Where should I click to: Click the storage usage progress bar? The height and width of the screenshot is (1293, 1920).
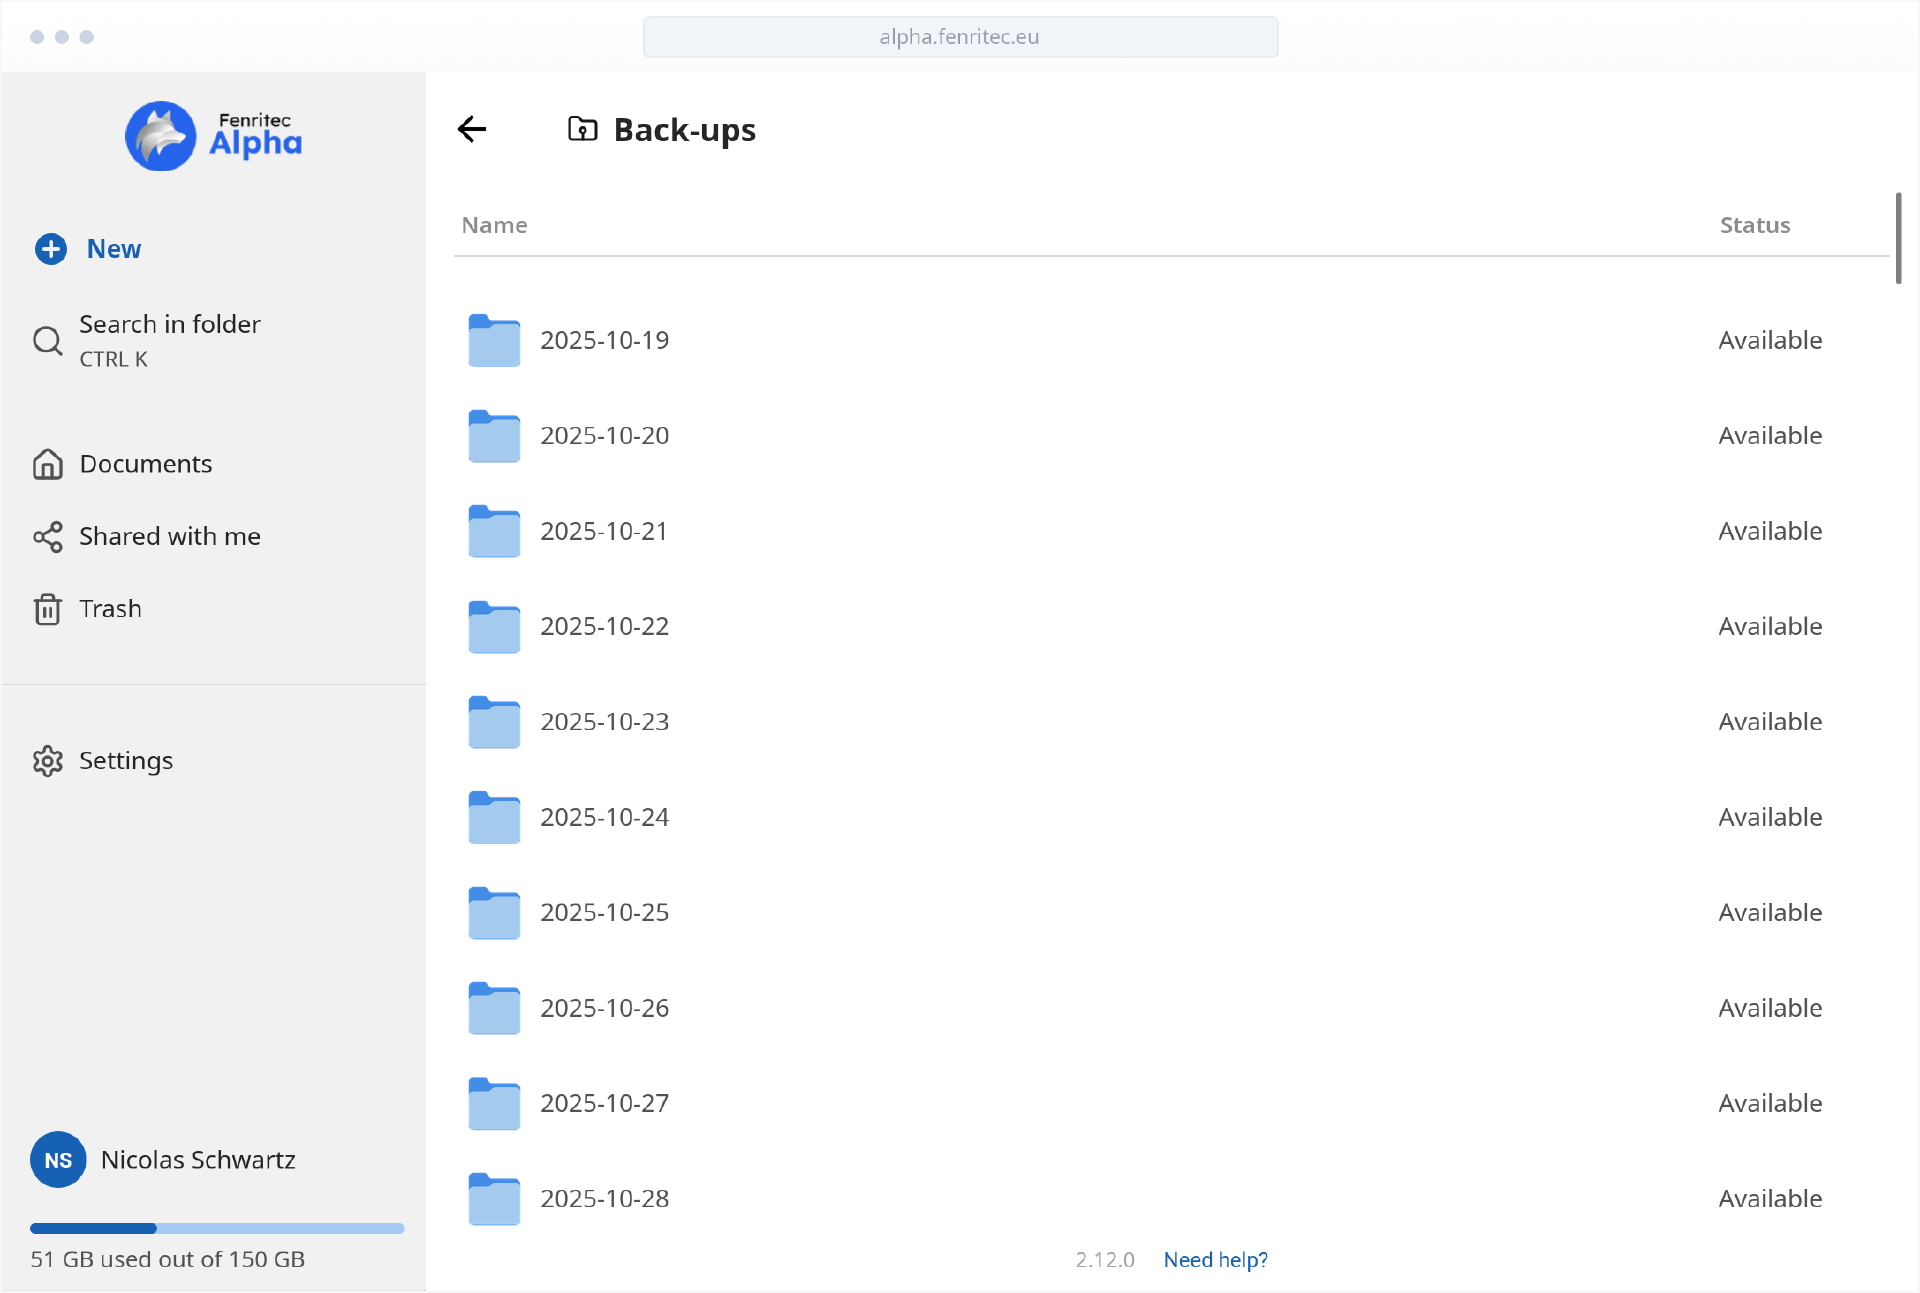pos(217,1228)
